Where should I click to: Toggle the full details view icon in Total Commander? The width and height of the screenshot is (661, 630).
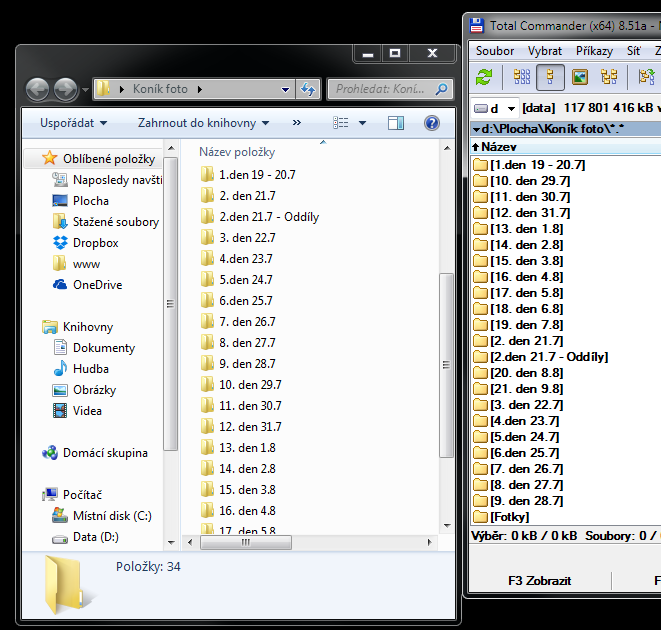pos(550,77)
